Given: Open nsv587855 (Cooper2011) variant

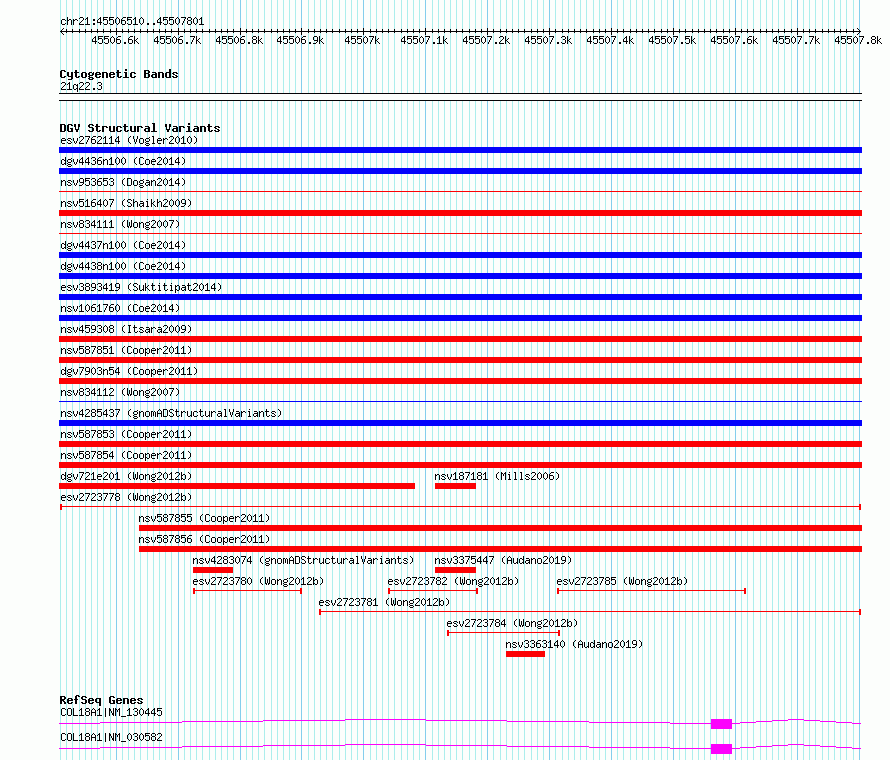Looking at the screenshot, I should coord(204,518).
